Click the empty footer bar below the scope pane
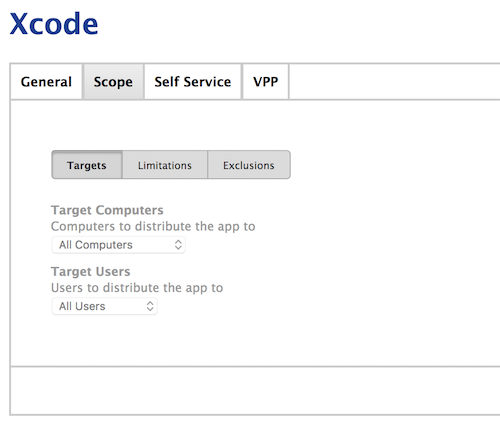 [x=255, y=391]
